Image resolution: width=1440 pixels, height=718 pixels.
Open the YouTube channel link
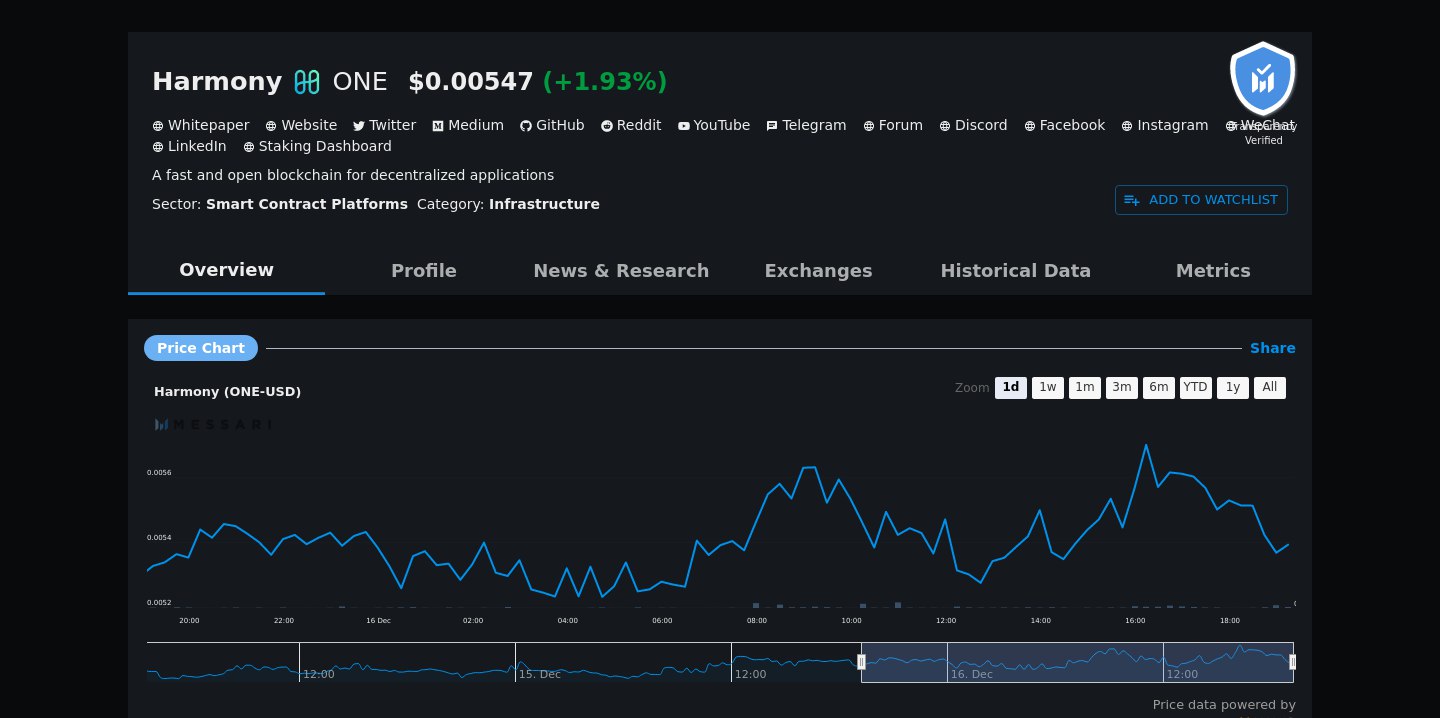pos(714,126)
